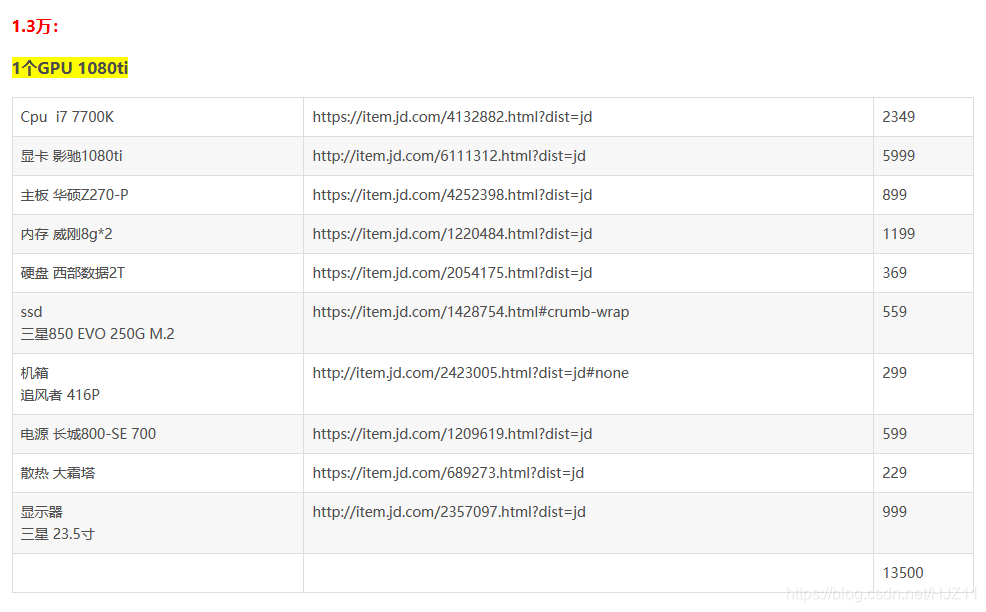Click the price 1199
The image size is (986, 612).
pos(899,234)
